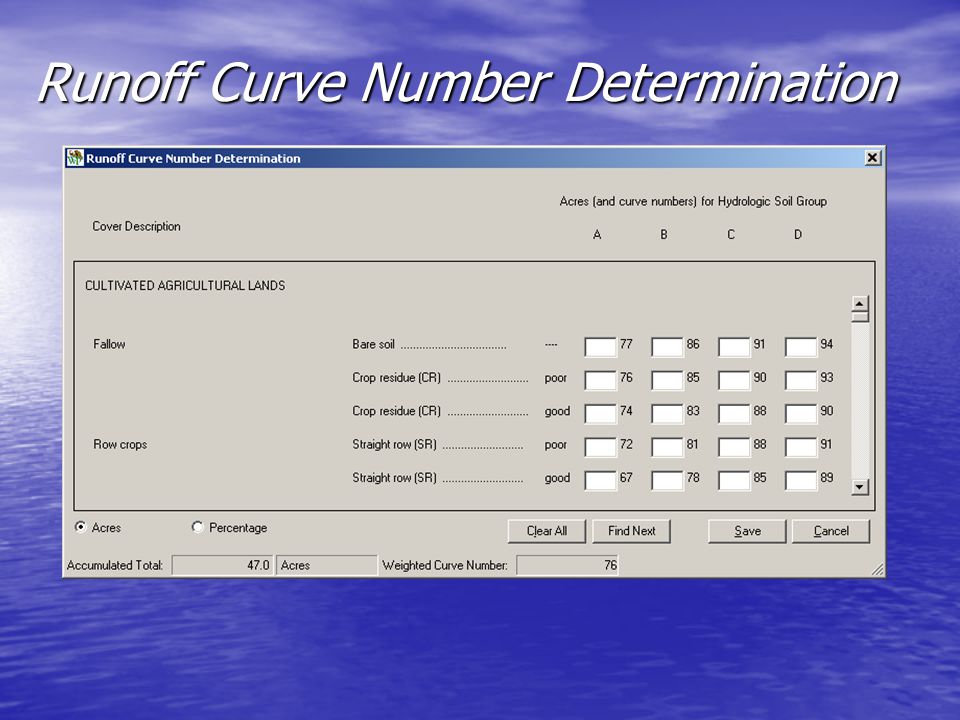Close the Runoff Curve Number Determination dialog

point(872,158)
